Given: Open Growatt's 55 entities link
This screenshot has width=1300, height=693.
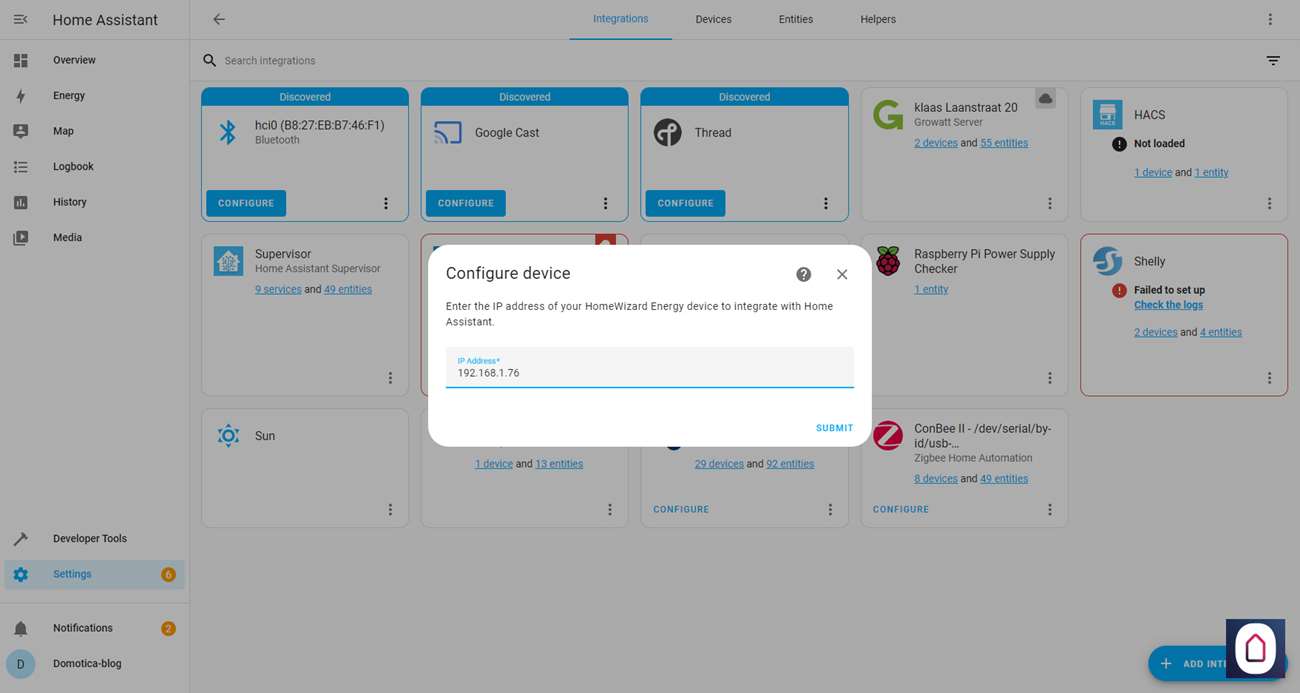Looking at the screenshot, I should (1004, 143).
